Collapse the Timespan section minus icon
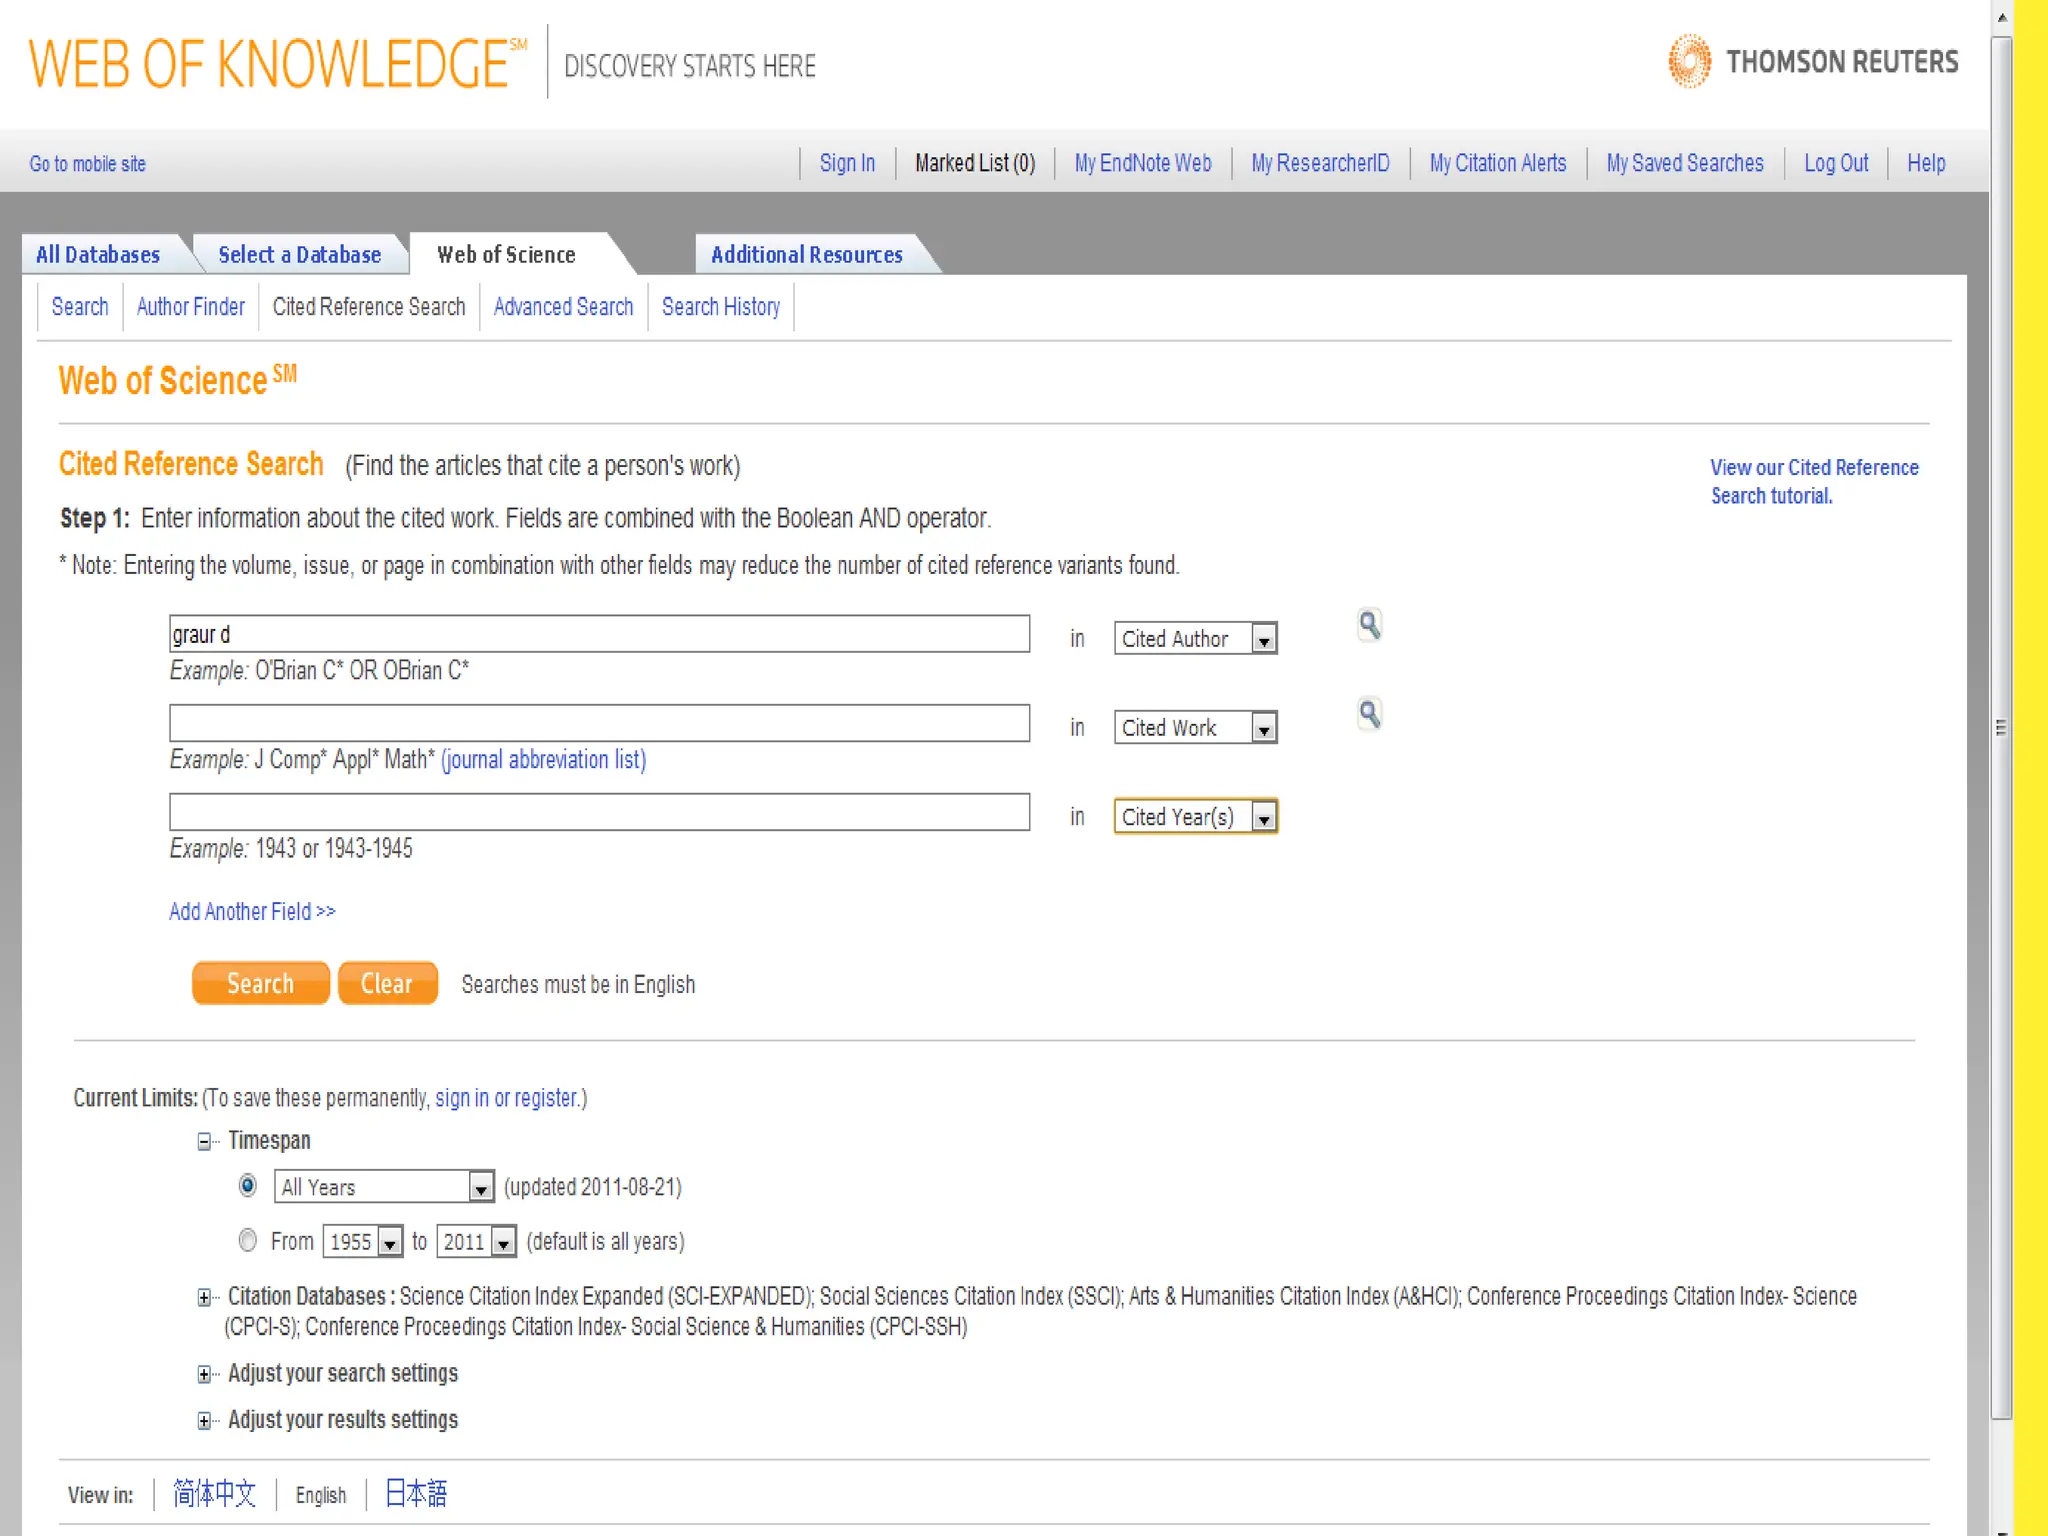 click(x=205, y=1142)
